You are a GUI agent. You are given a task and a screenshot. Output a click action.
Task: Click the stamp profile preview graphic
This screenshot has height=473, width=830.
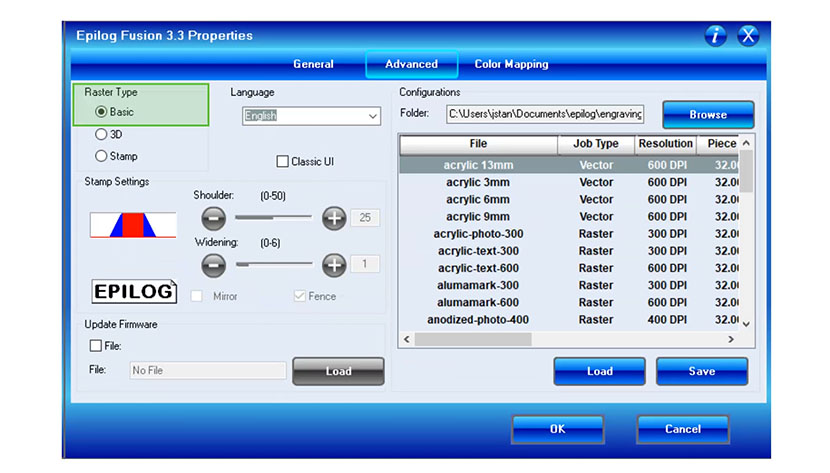click(133, 224)
